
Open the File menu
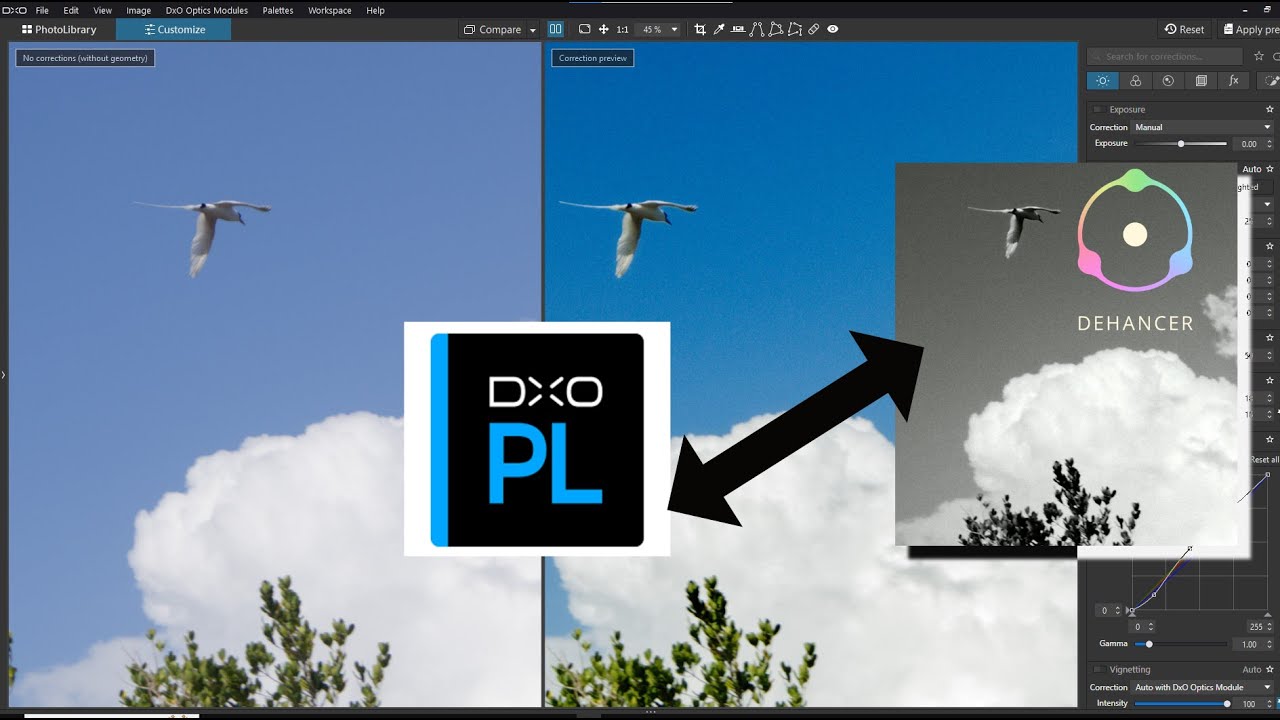click(x=42, y=10)
